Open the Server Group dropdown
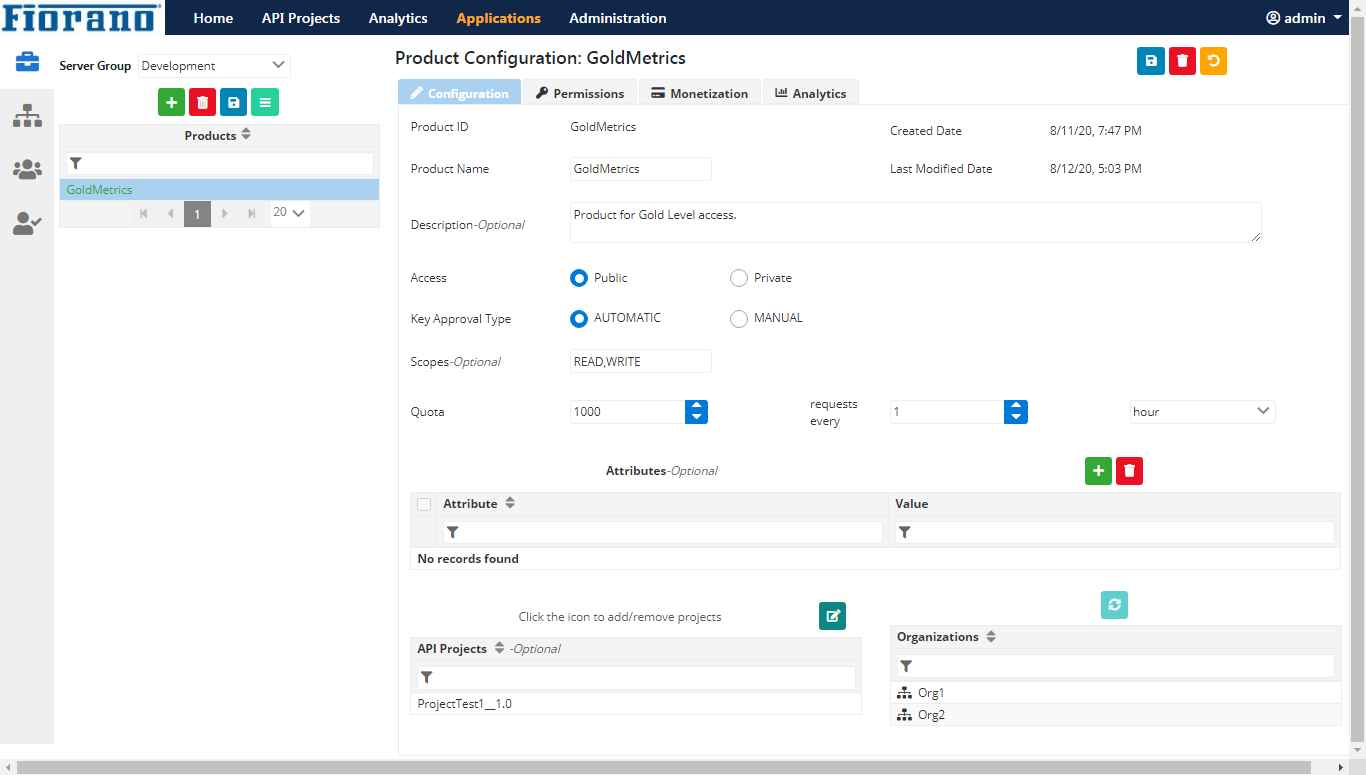This screenshot has height=775, width=1366. [214, 66]
